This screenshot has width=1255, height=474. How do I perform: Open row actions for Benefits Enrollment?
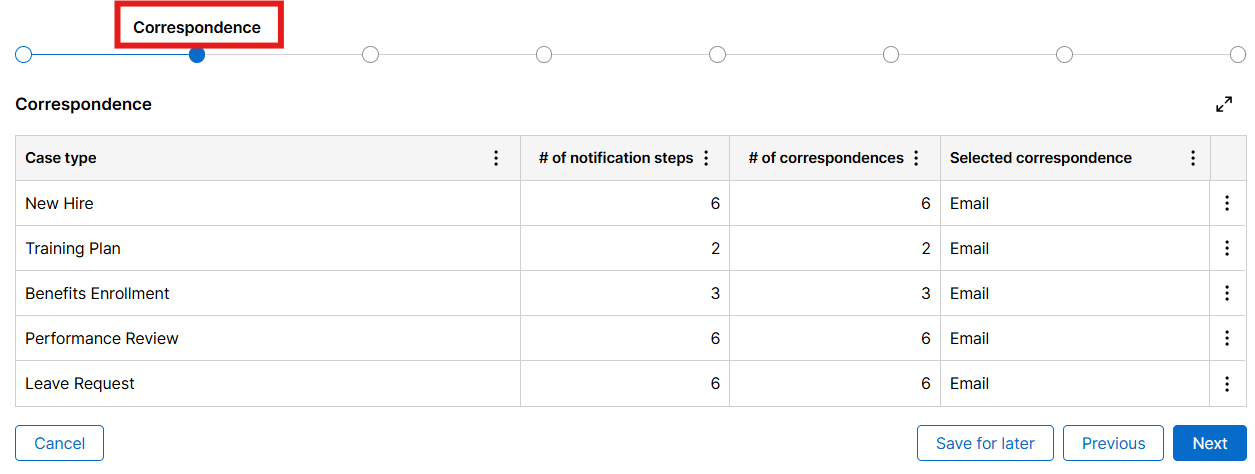1227,293
